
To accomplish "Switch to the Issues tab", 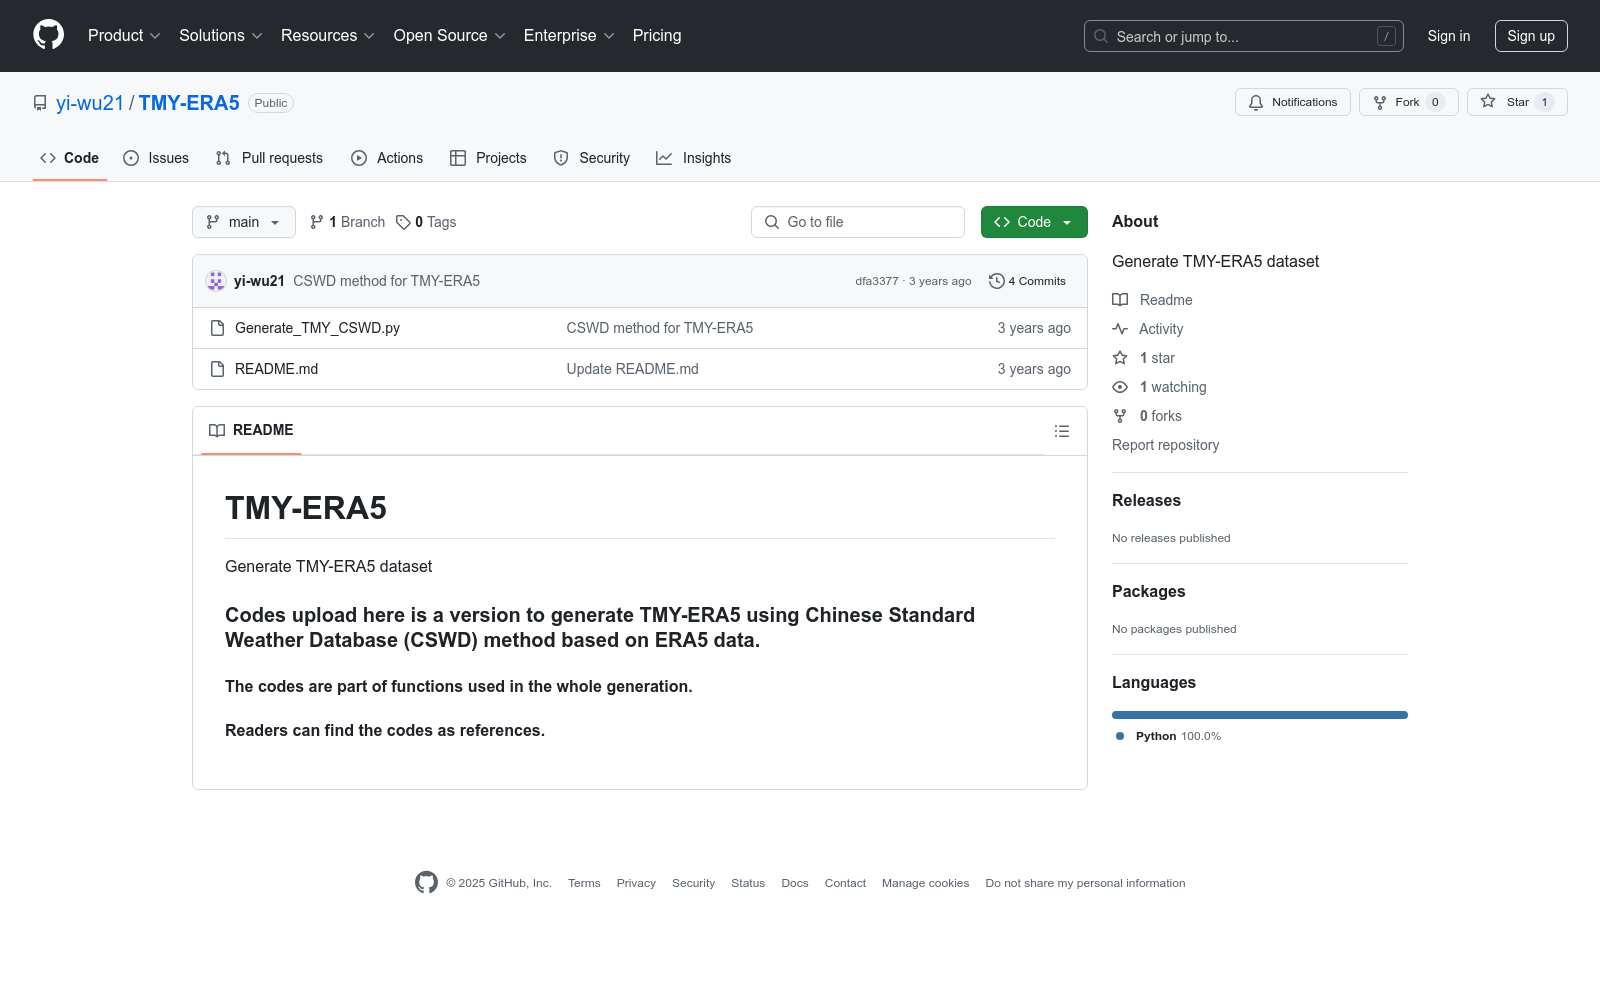I will pyautogui.click(x=156, y=158).
